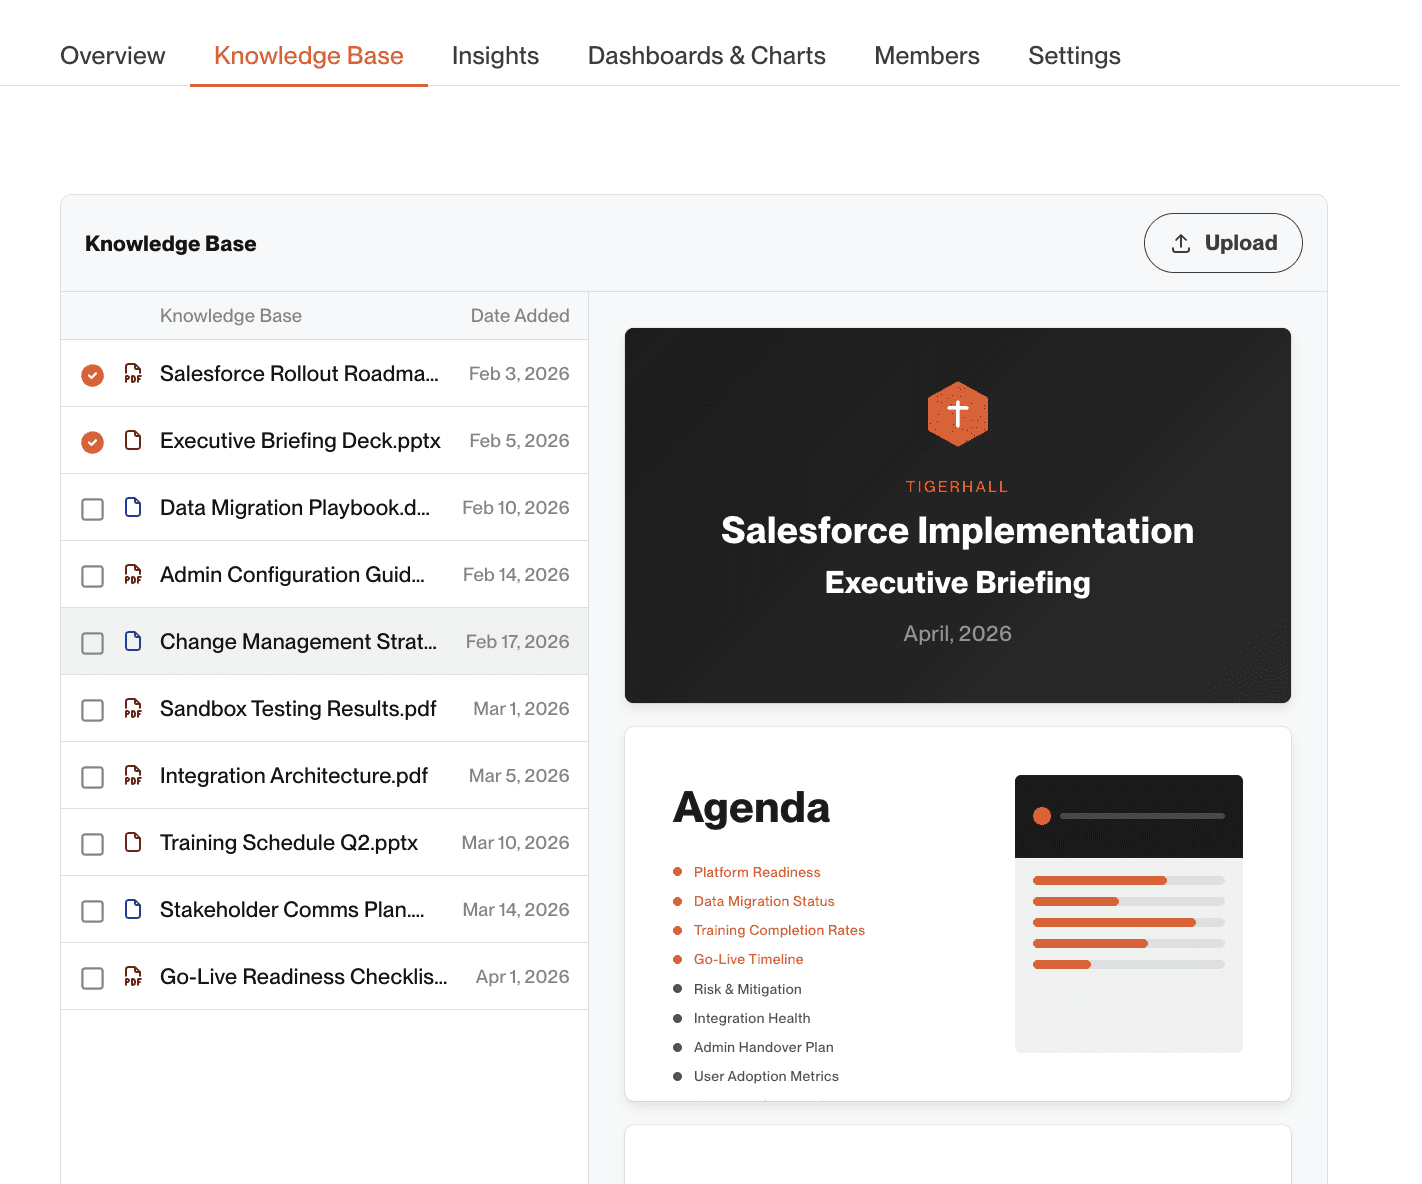Viewport: 1422px width, 1184px height.
Task: Check the Admin Configuration Guide checkbox
Action: (x=92, y=576)
